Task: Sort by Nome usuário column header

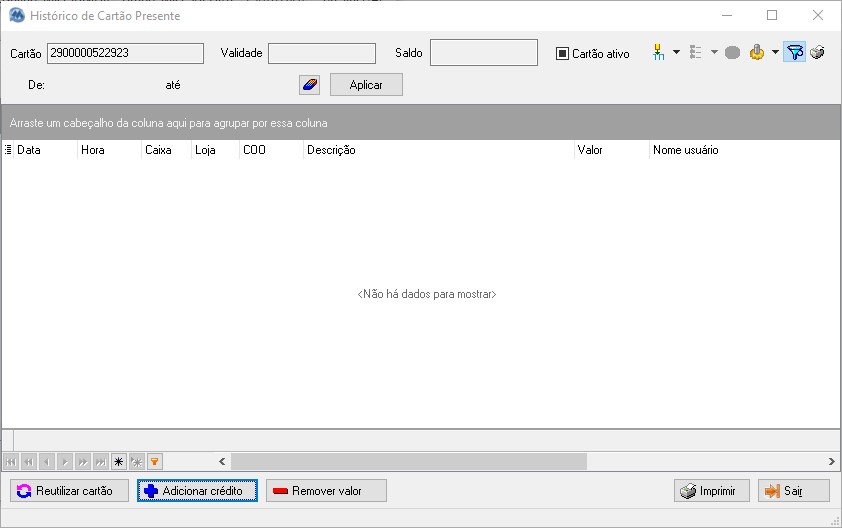Action: point(745,150)
